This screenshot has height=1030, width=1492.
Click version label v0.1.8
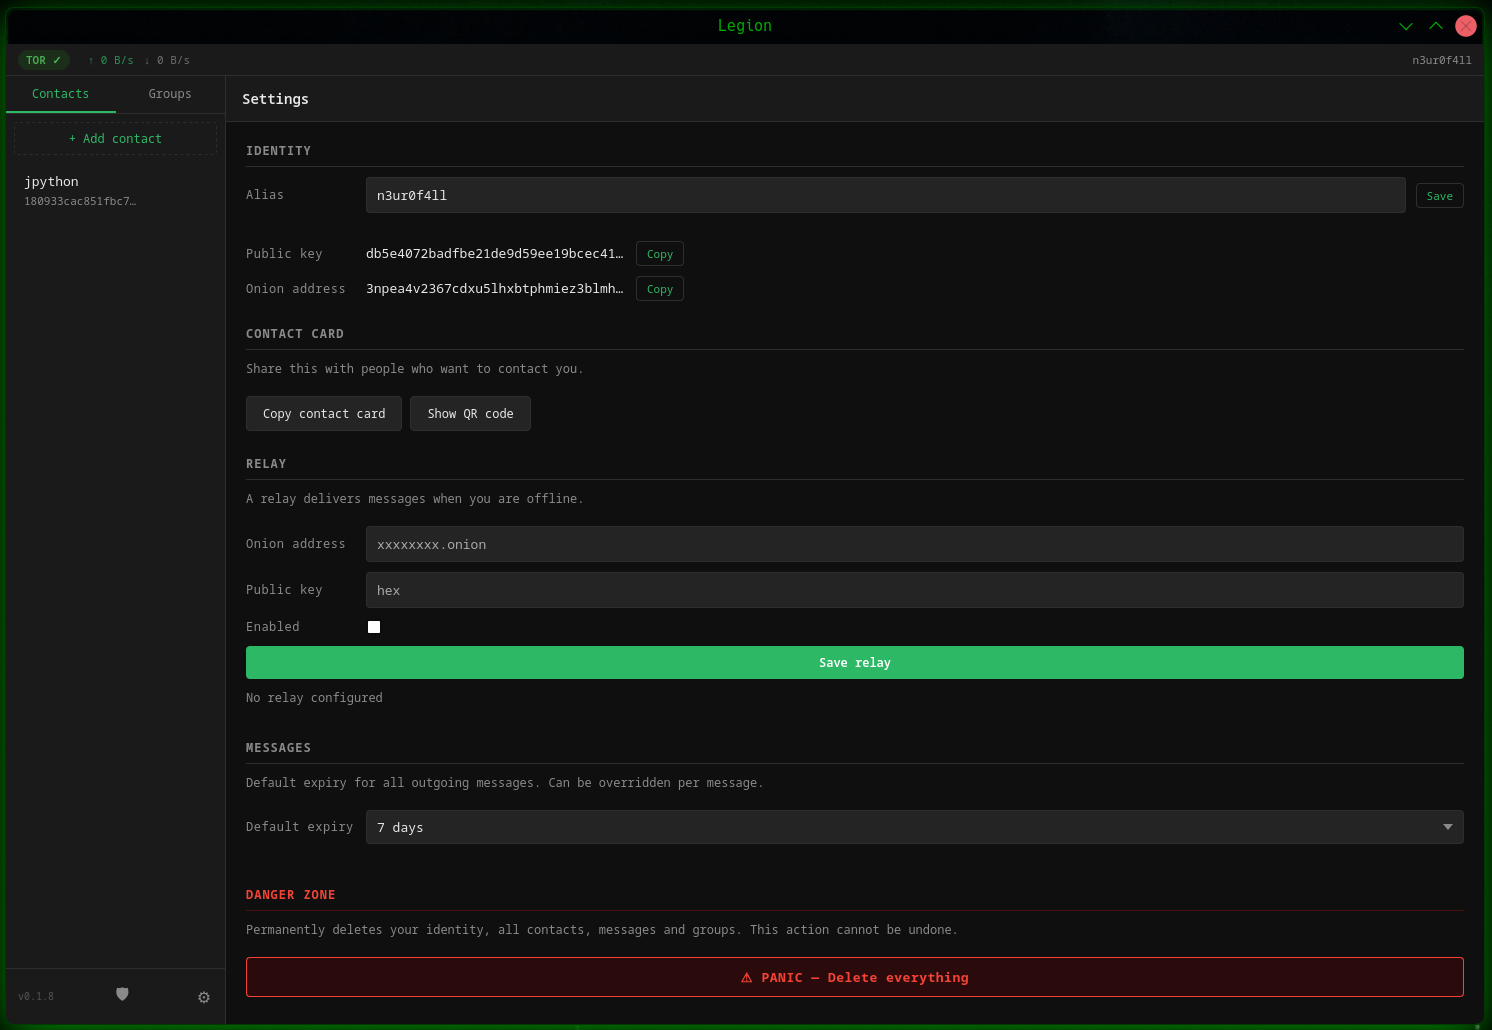(x=36, y=996)
